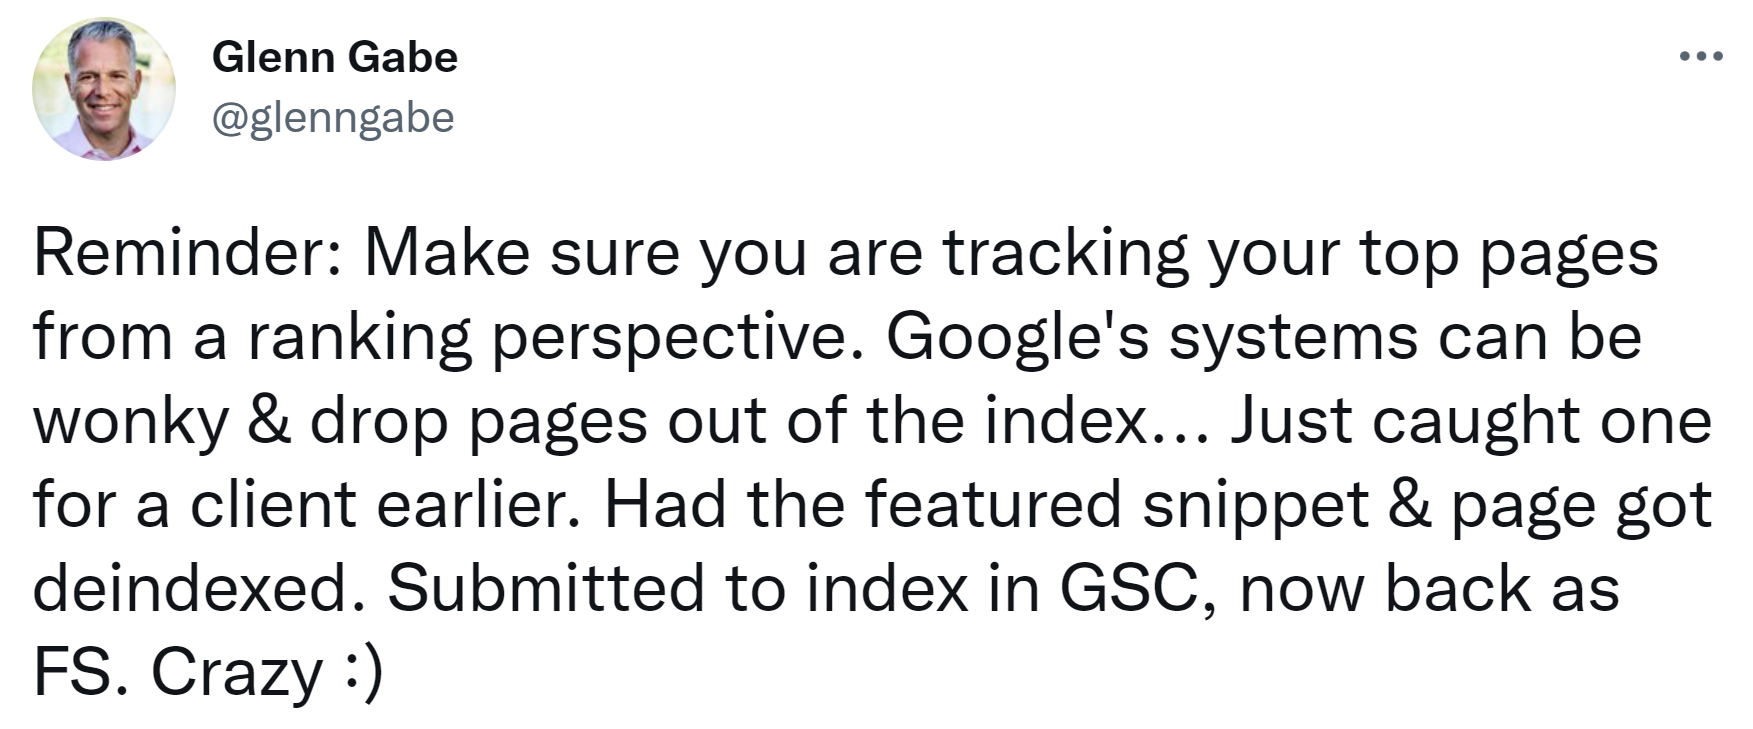Screen dimensions: 1753x729
Task: Open Glenn Gabe's profile via his display name
Action: [x=335, y=57]
